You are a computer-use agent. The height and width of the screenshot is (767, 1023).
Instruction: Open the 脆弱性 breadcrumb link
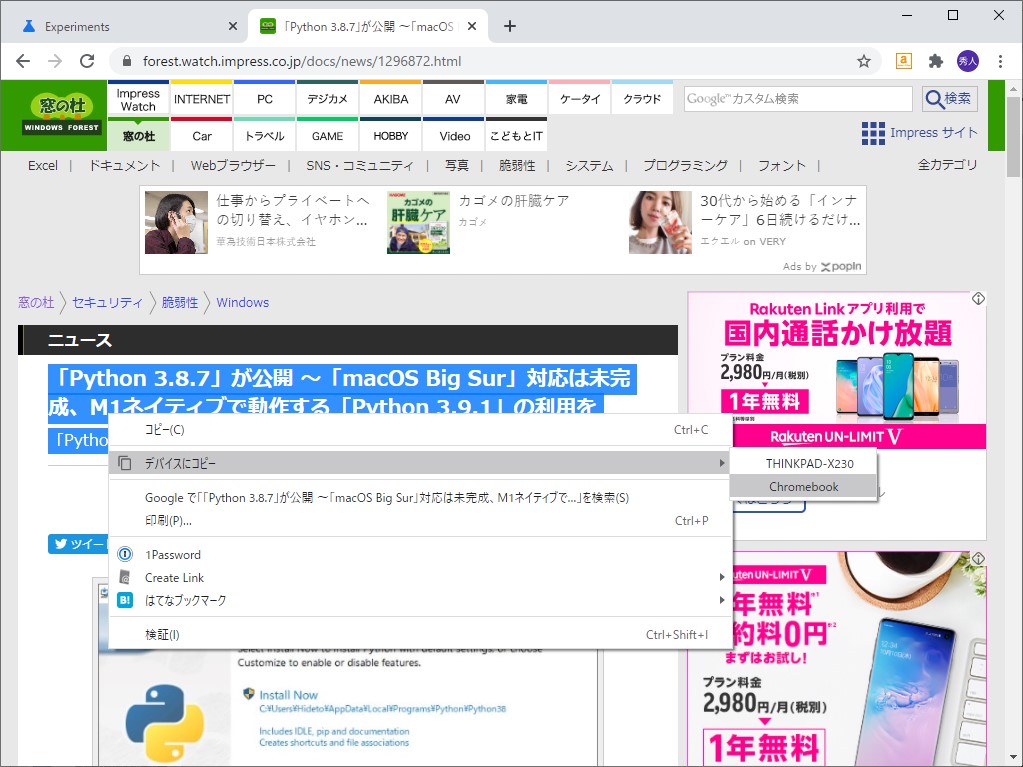pos(179,302)
